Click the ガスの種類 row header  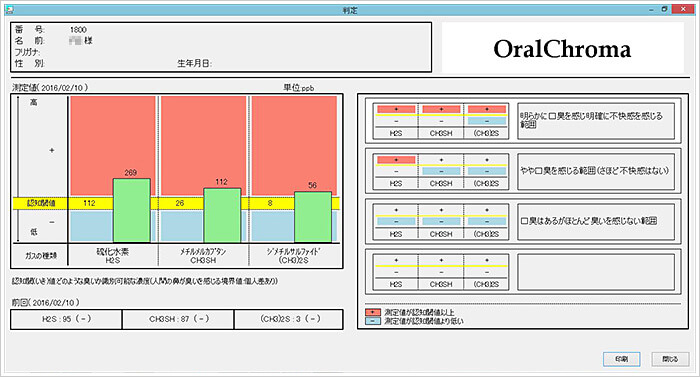tap(40, 256)
